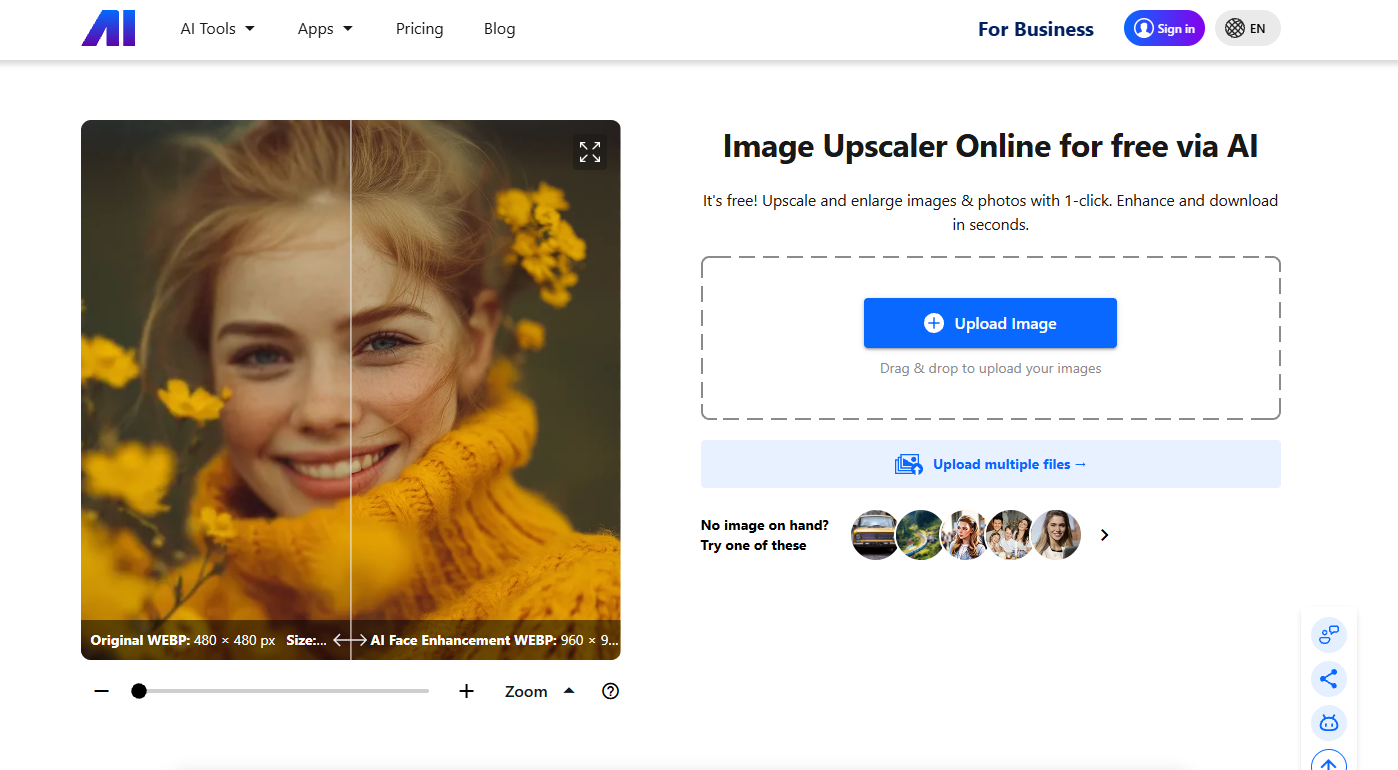Open the robot assistant icon in sidebar
The height and width of the screenshot is (770, 1398).
click(x=1329, y=723)
